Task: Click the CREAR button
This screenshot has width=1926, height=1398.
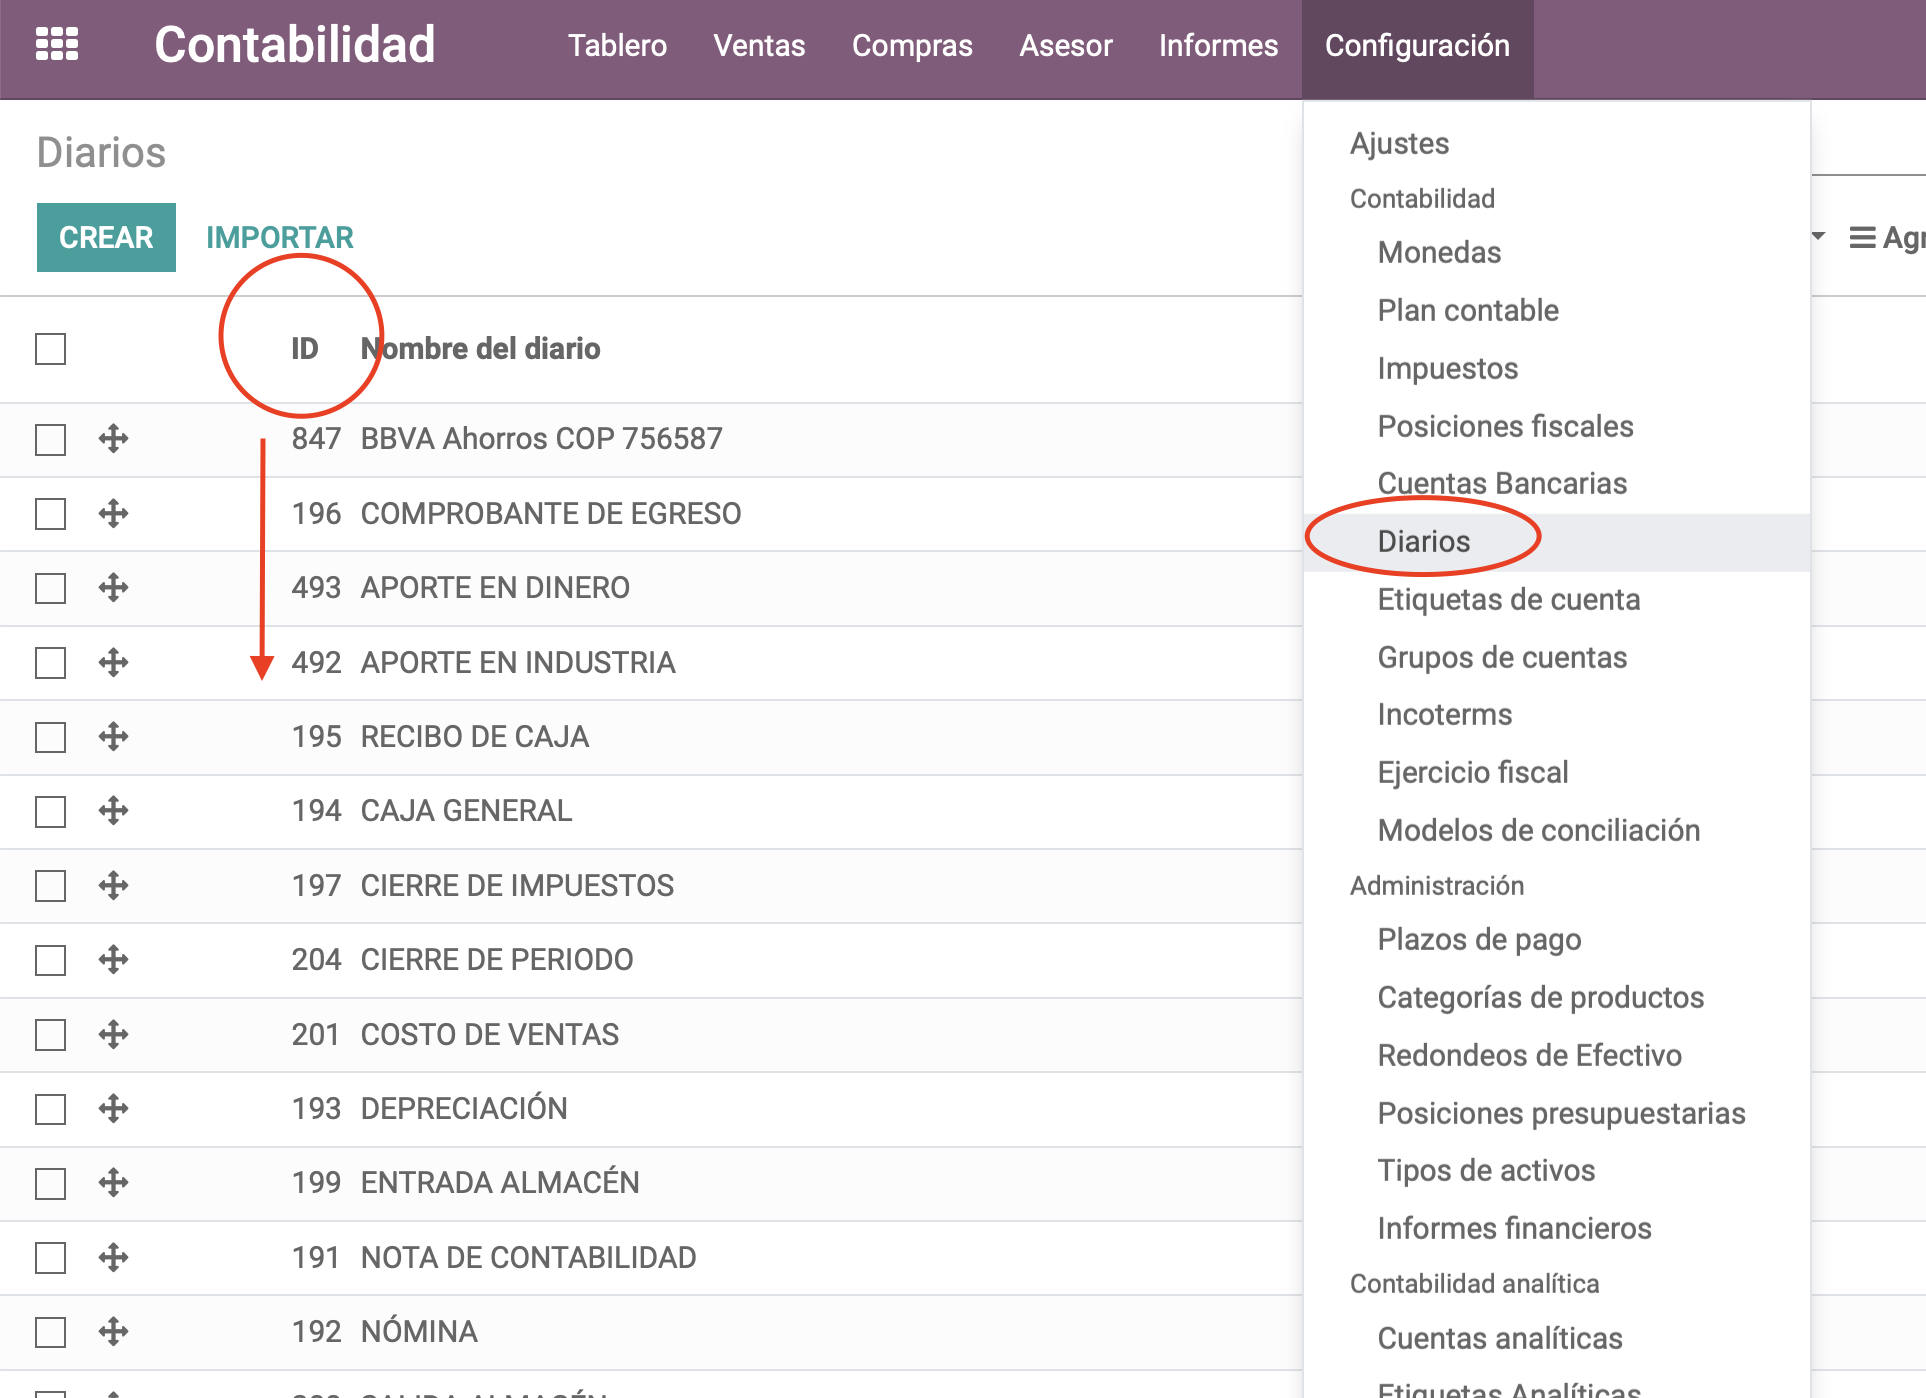Action: (106, 238)
